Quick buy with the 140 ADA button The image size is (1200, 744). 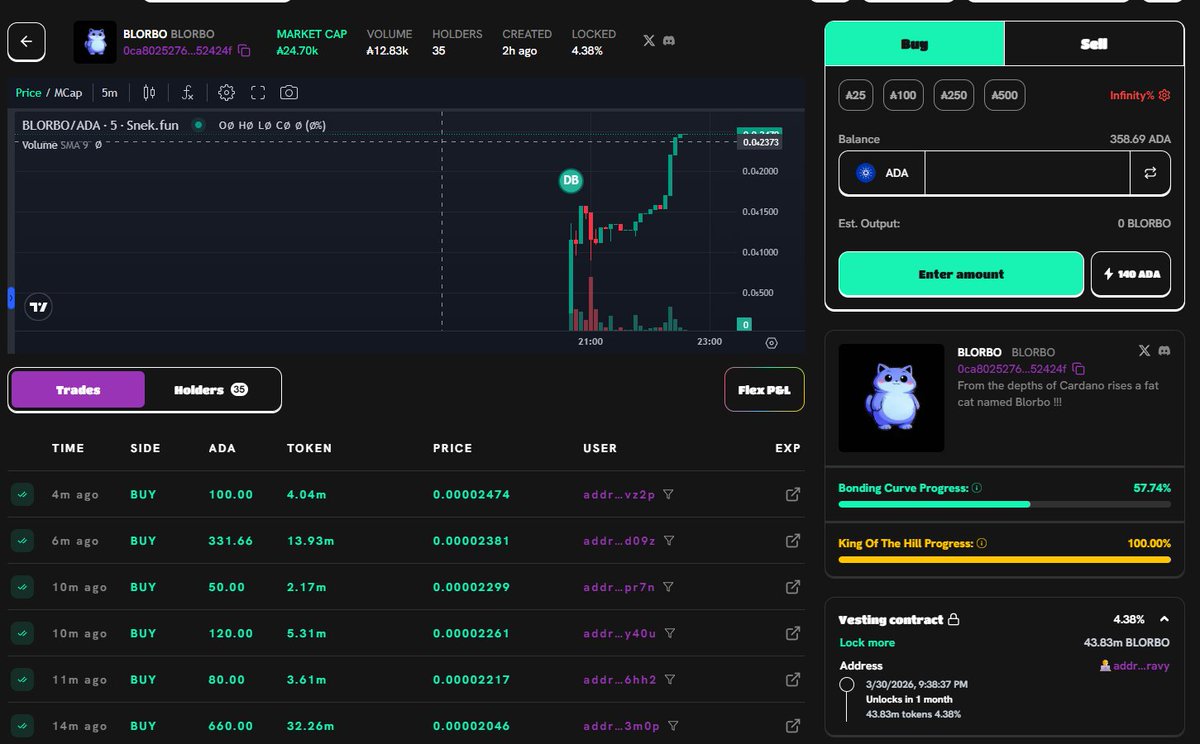(x=1131, y=274)
